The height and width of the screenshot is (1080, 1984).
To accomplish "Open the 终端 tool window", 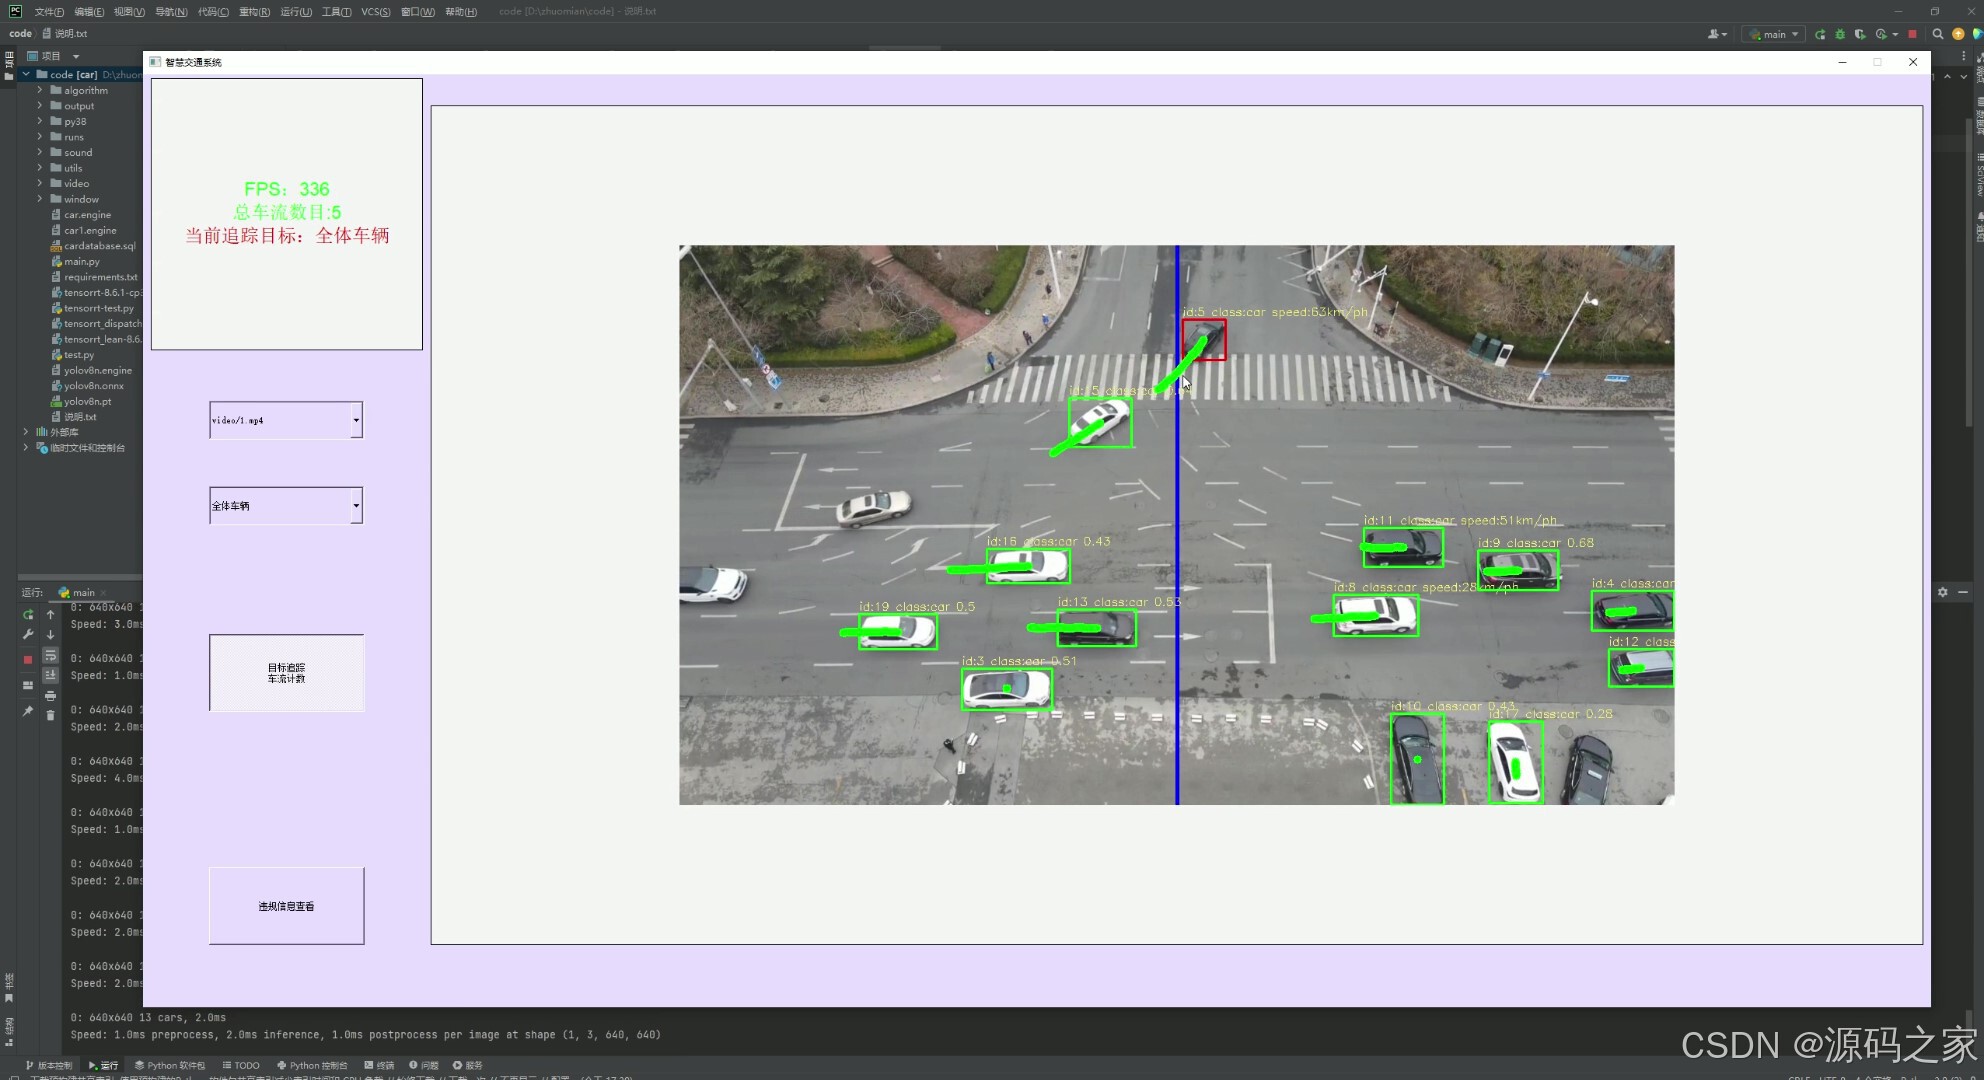I will [379, 1065].
